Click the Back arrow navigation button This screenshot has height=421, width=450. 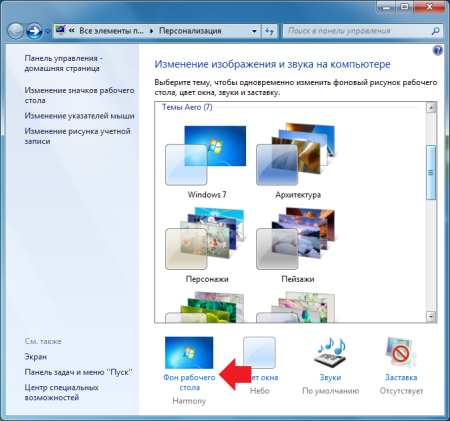click(15, 31)
